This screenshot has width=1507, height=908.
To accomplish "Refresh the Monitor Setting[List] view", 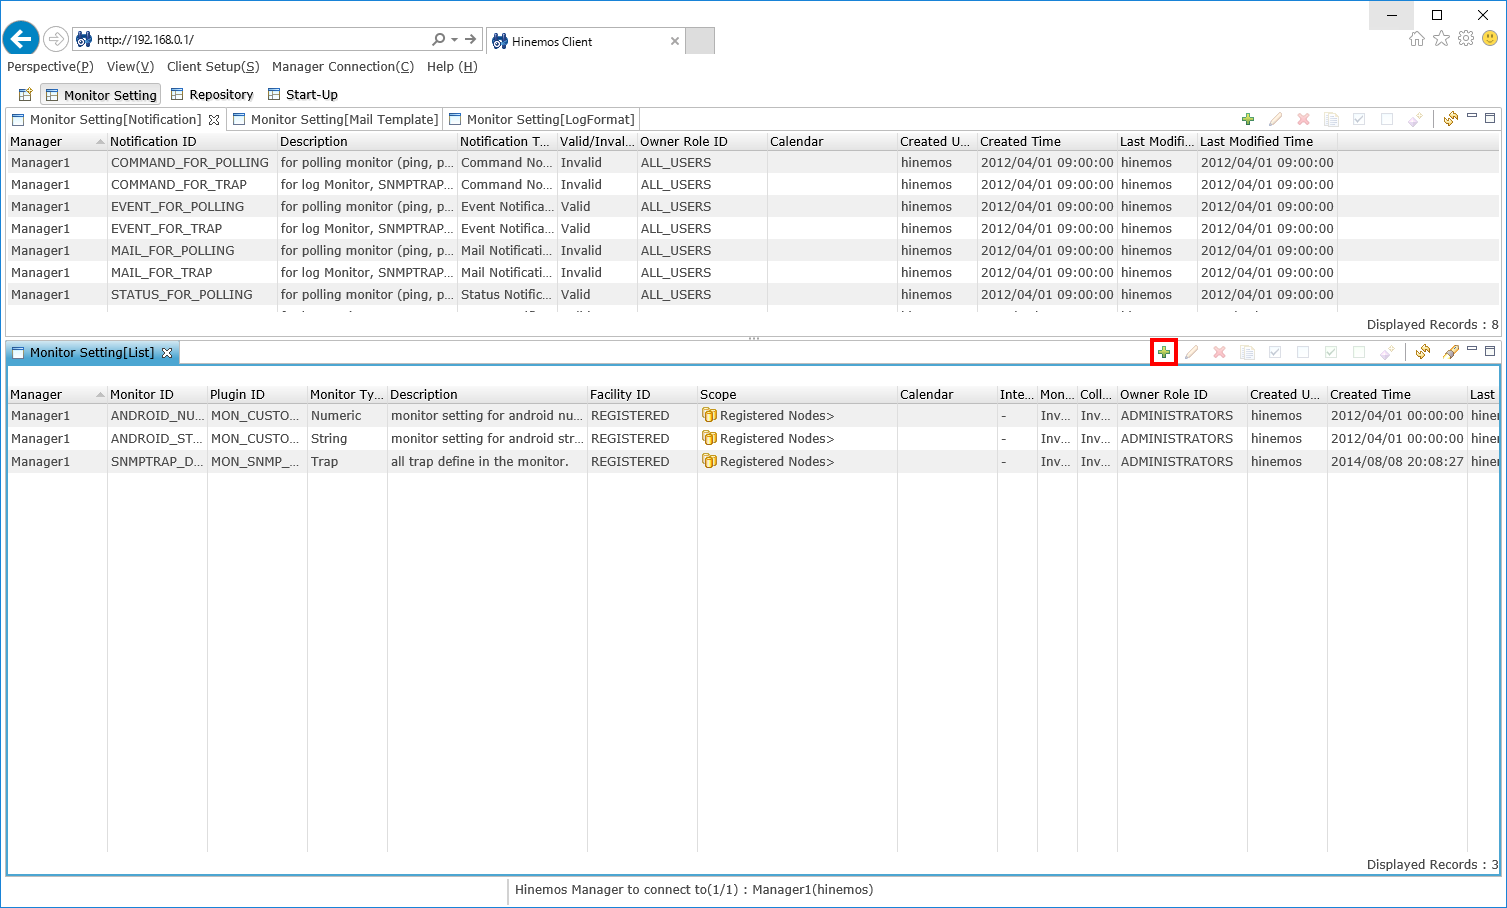I will click(1422, 352).
